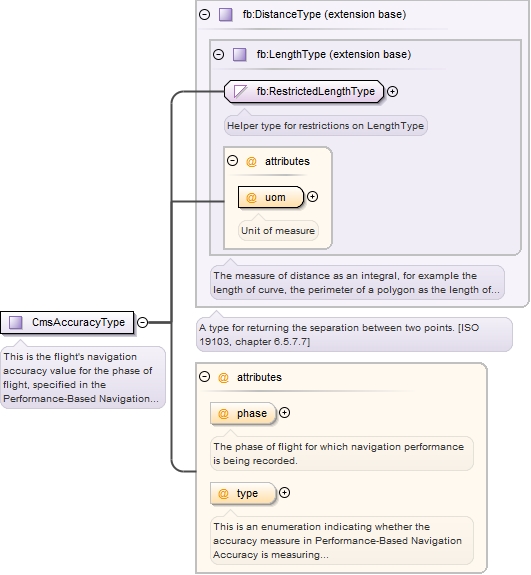The width and height of the screenshot is (531, 575).
Task: Expand the type attribute details
Action: click(x=284, y=493)
